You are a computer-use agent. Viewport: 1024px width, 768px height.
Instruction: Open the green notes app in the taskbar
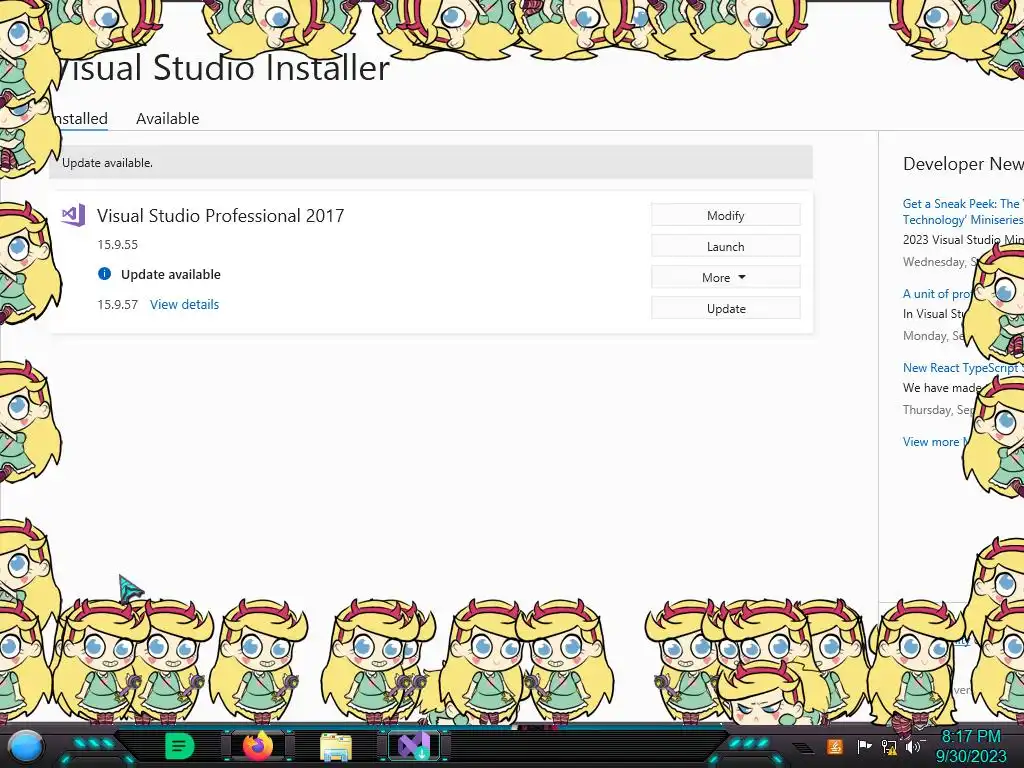(179, 746)
